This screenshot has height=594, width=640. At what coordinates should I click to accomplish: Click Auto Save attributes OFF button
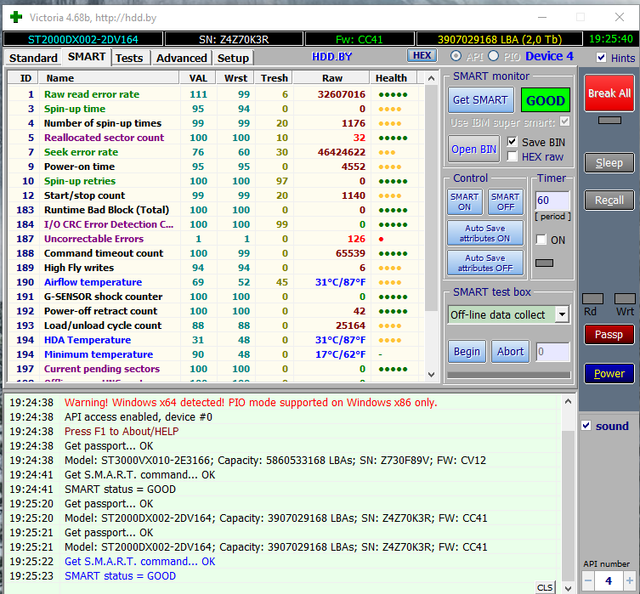pos(485,263)
